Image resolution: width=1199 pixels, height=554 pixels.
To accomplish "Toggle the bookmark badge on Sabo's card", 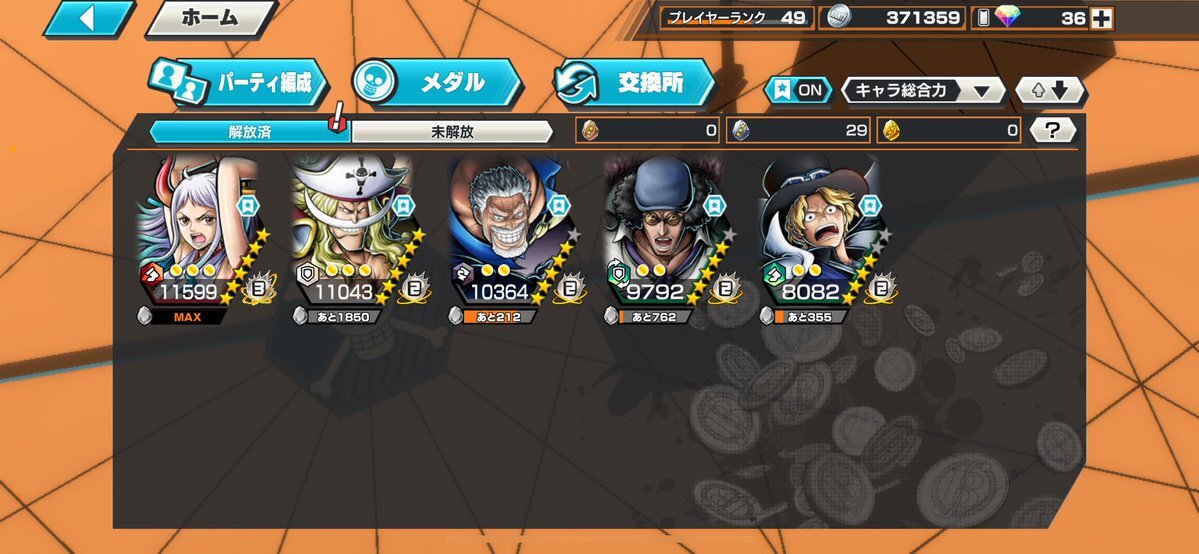I will 869,205.
